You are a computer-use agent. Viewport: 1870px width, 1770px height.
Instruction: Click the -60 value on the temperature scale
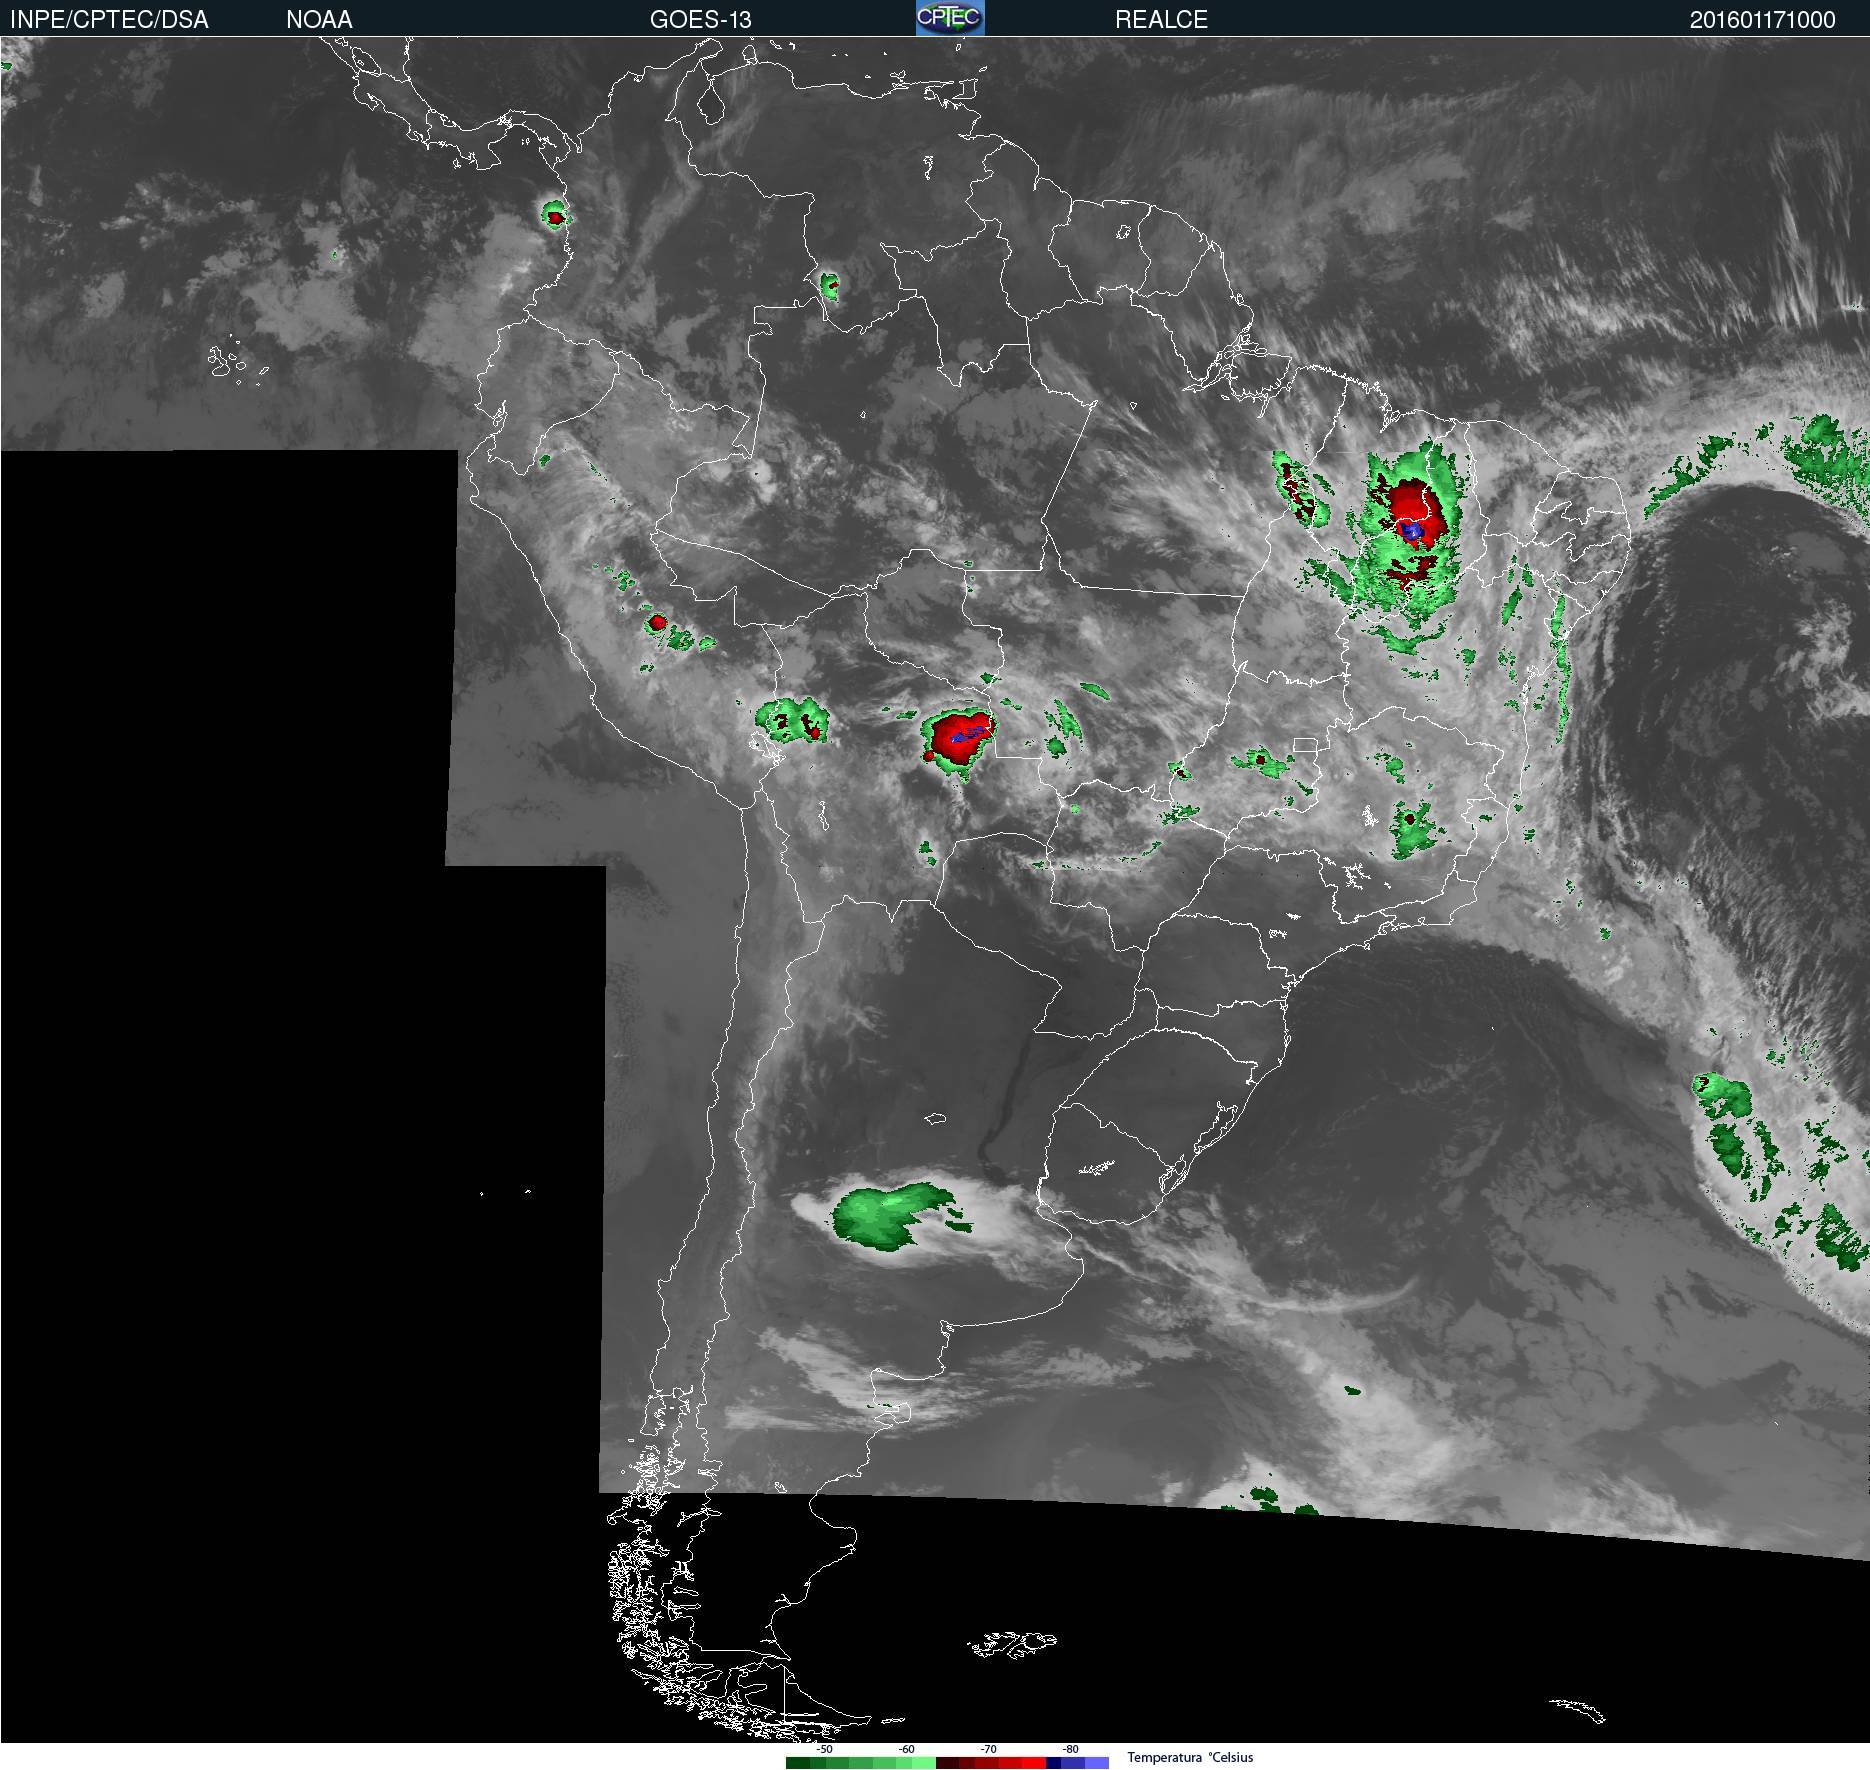(906, 1749)
